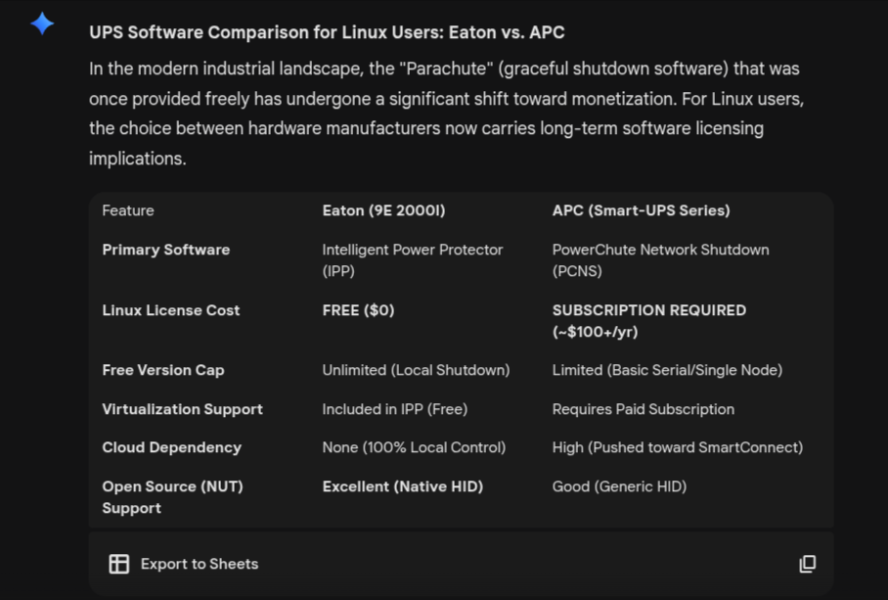Click the Unlimited (Local Shutdown) cell
Viewport: 888px width, 600px height.
coord(416,370)
